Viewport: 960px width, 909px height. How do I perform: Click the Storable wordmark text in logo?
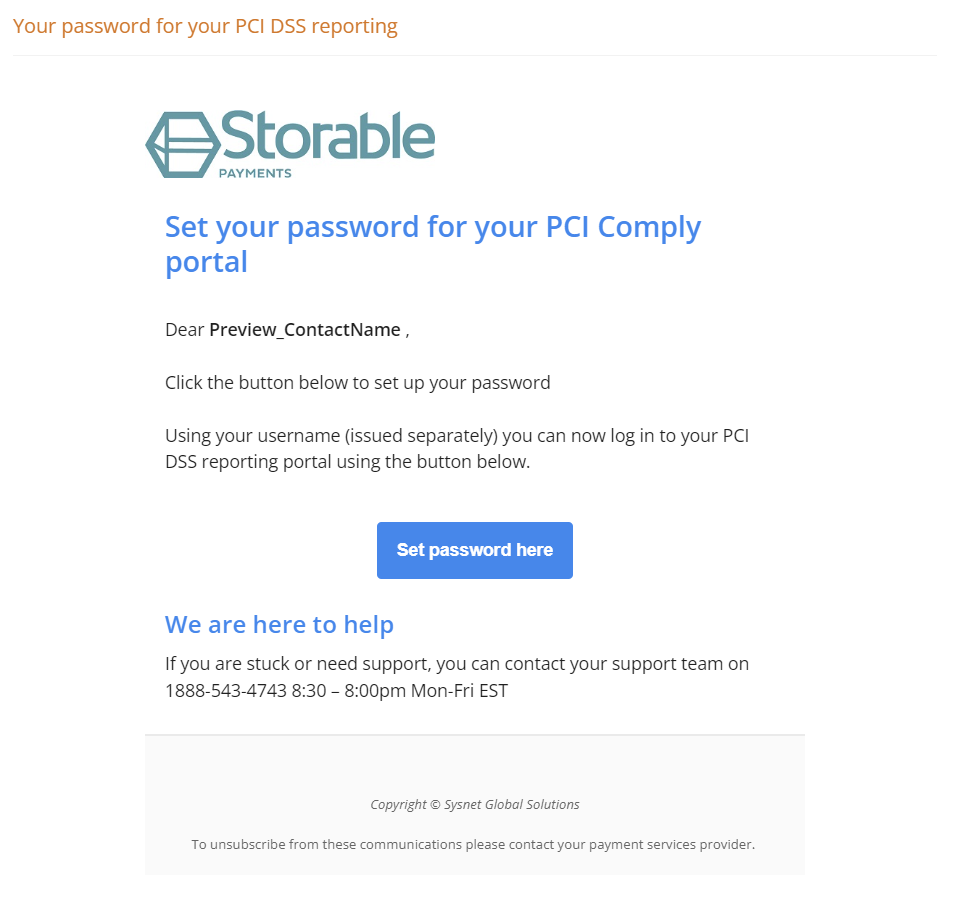(x=328, y=135)
